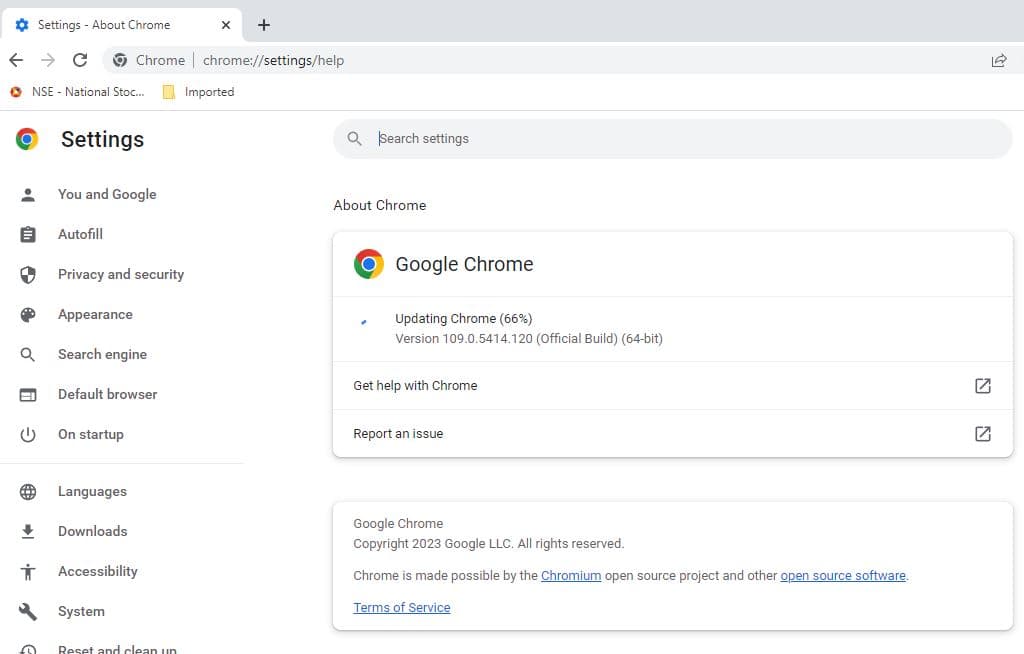Follow the open source software link

pyautogui.click(x=842, y=576)
